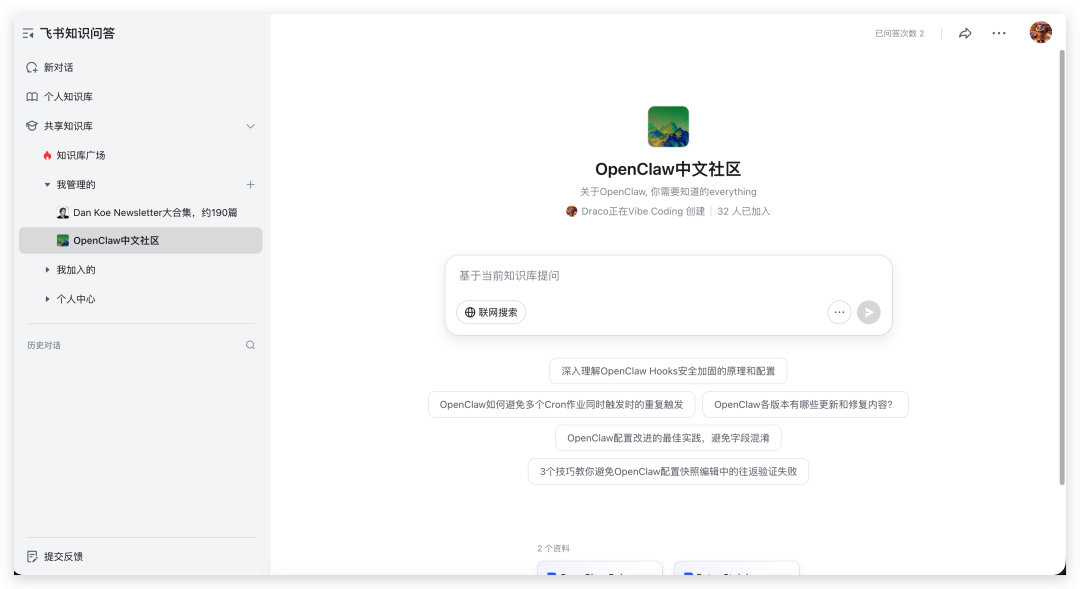Collapse the sidebar using the top-left icon
Image resolution: width=1080 pixels, height=589 pixels.
pos(28,33)
